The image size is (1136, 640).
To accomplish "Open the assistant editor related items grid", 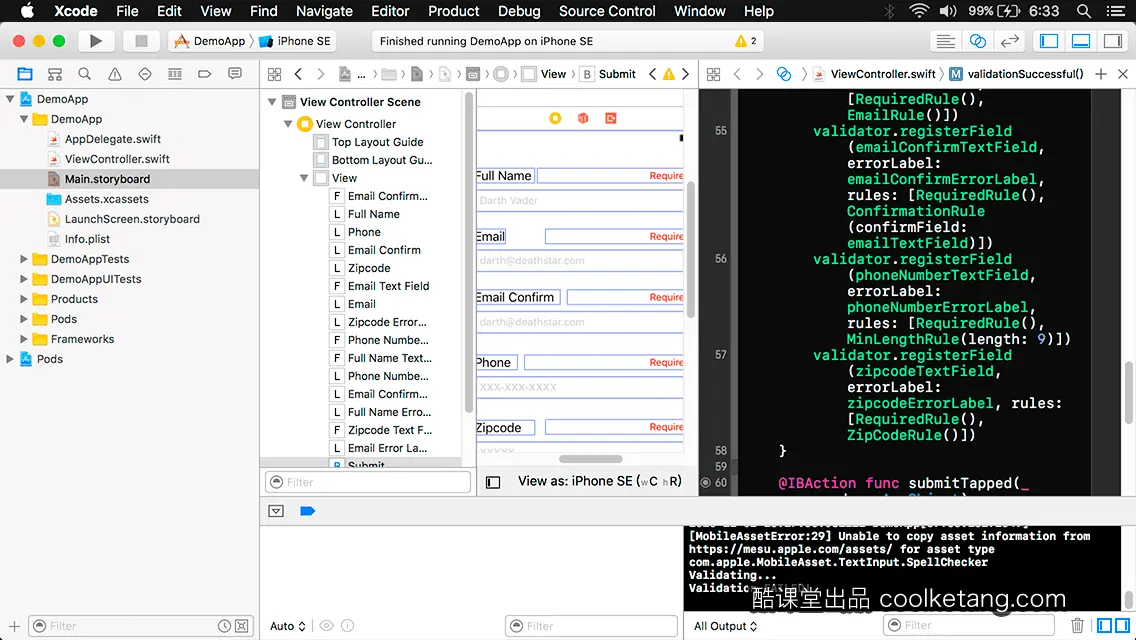I will [x=714, y=74].
